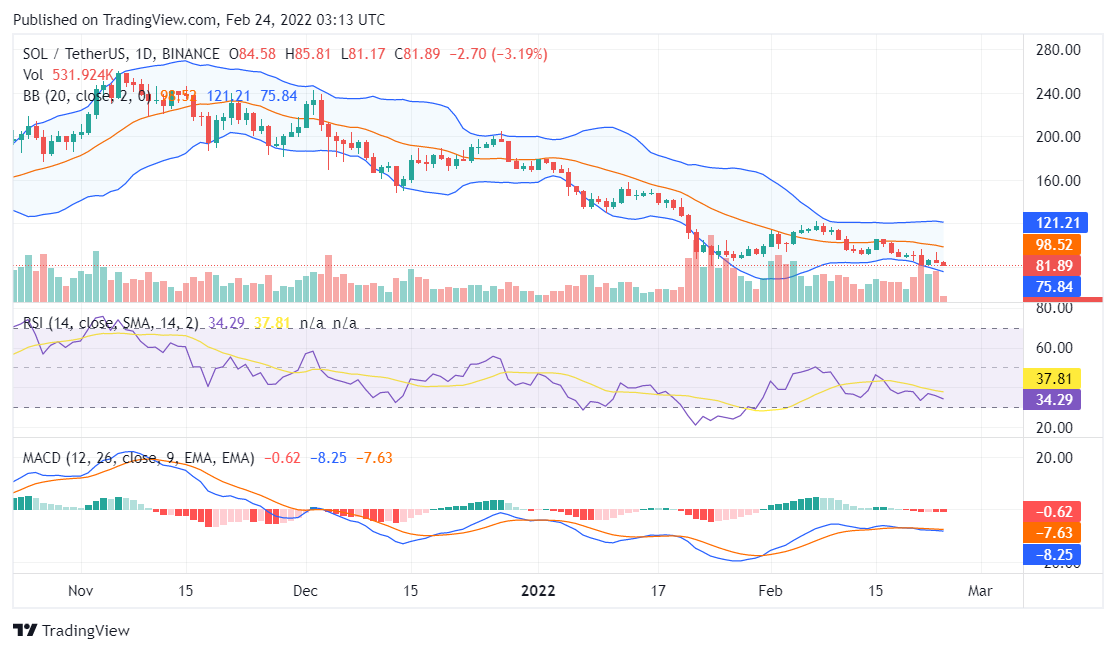Image resolution: width=1116 pixels, height=652 pixels.
Task: Click the blue 75.84 lower band price tag
Action: tap(1057, 287)
